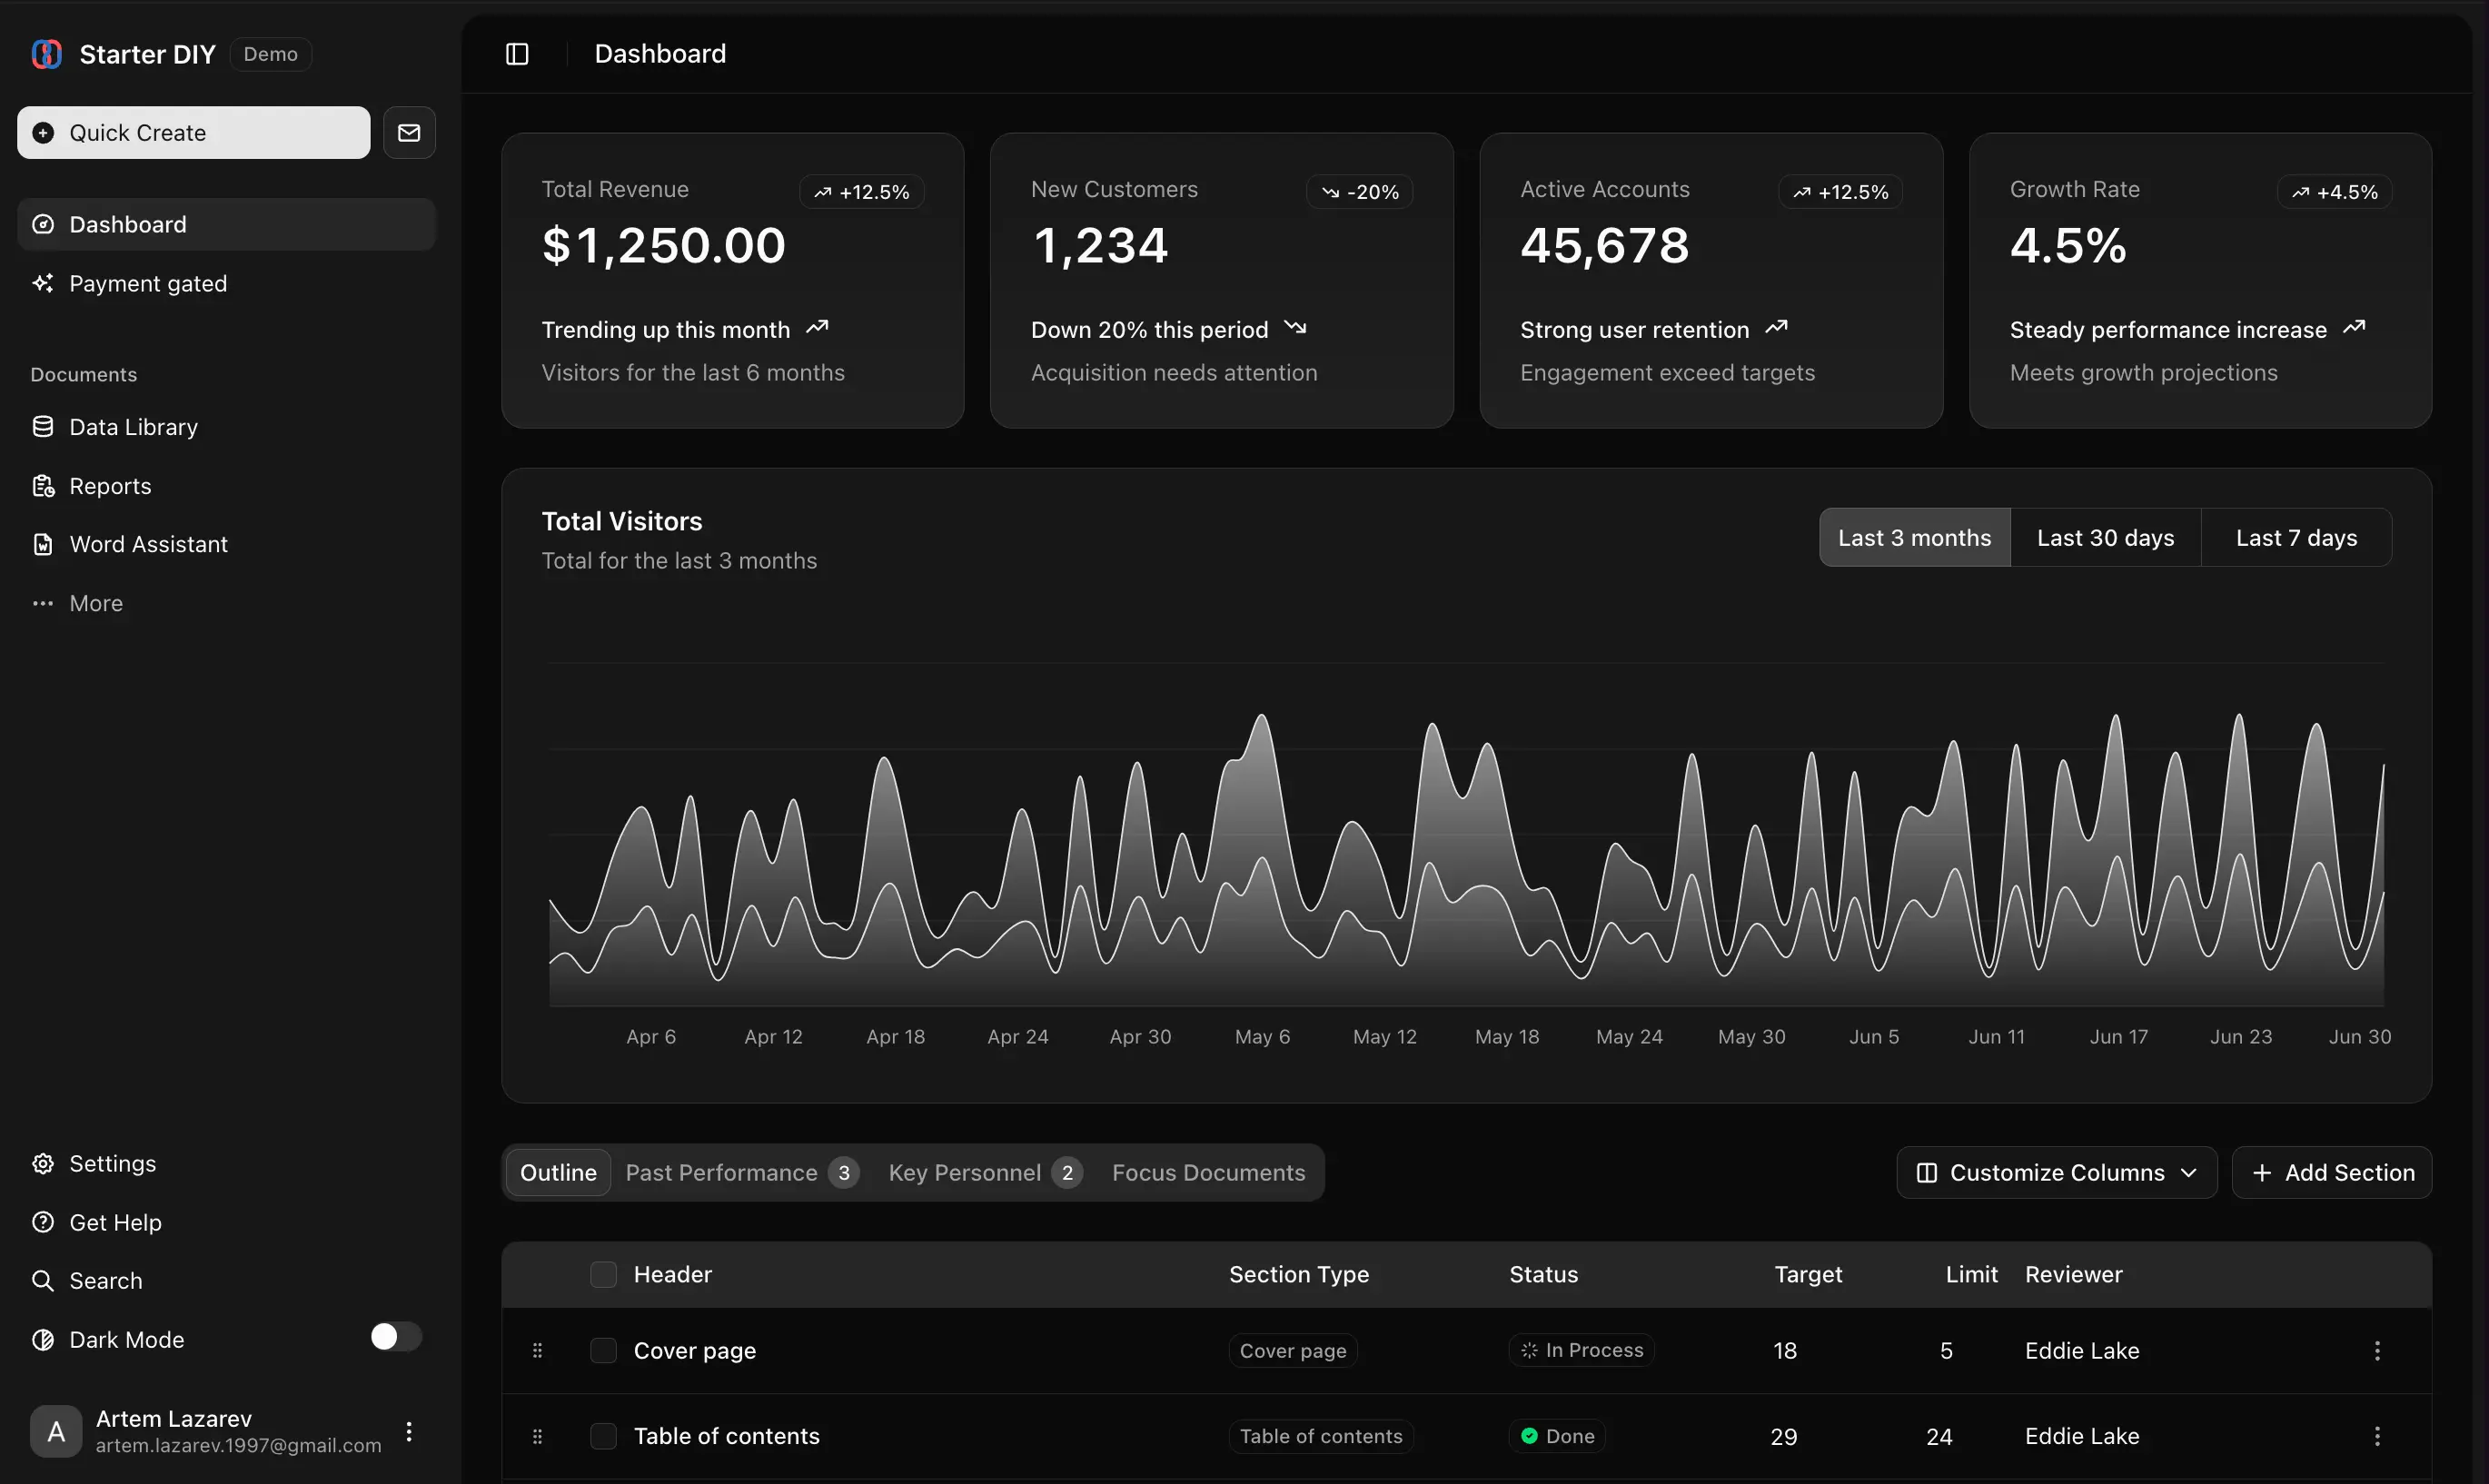2489x1484 pixels.
Task: Select the Last 30 days filter
Action: click(x=2105, y=537)
